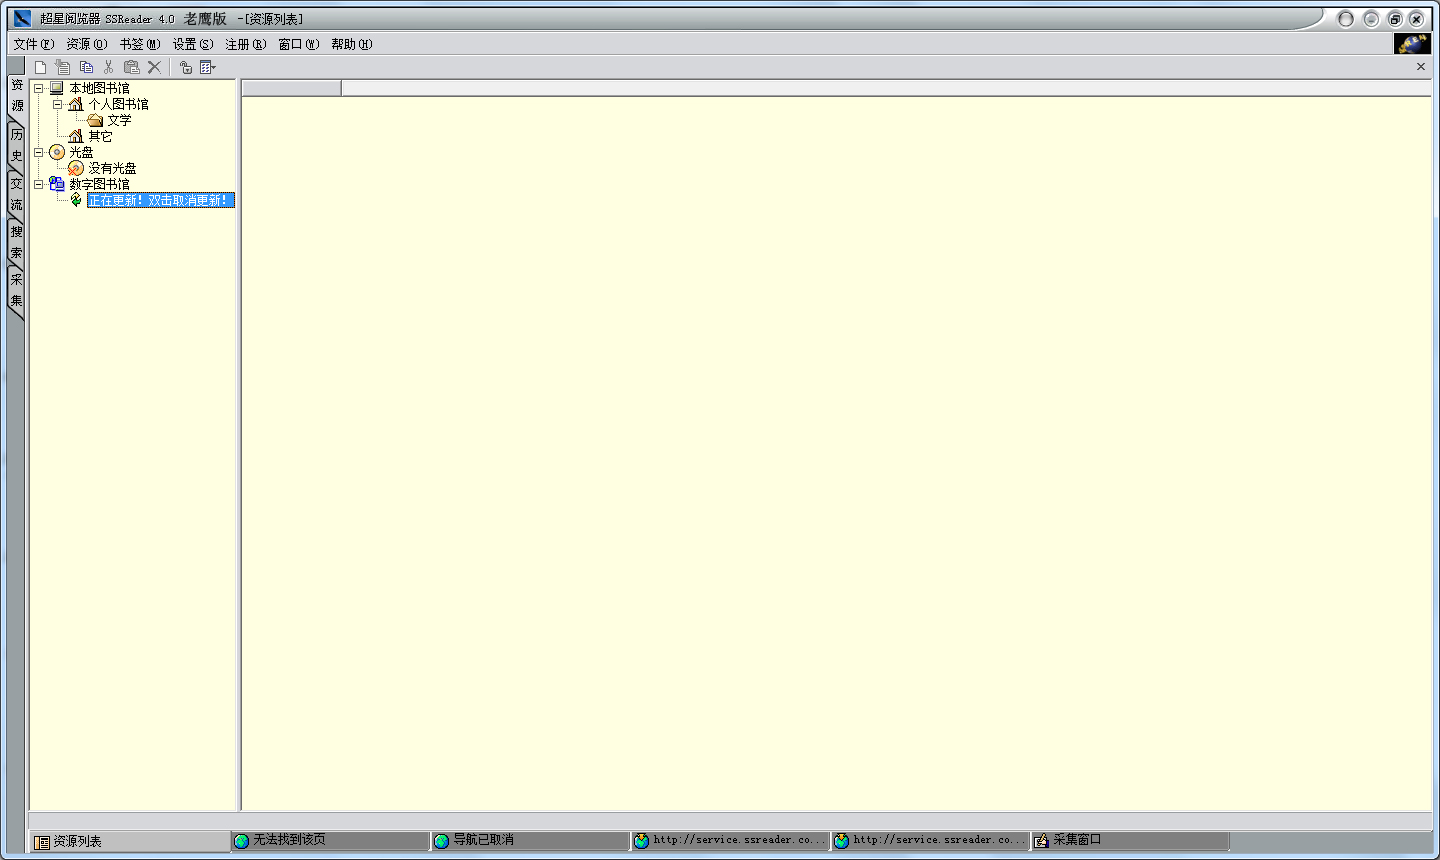This screenshot has height=860, width=1440.
Task: Open the 书签 menu
Action: click(x=139, y=44)
